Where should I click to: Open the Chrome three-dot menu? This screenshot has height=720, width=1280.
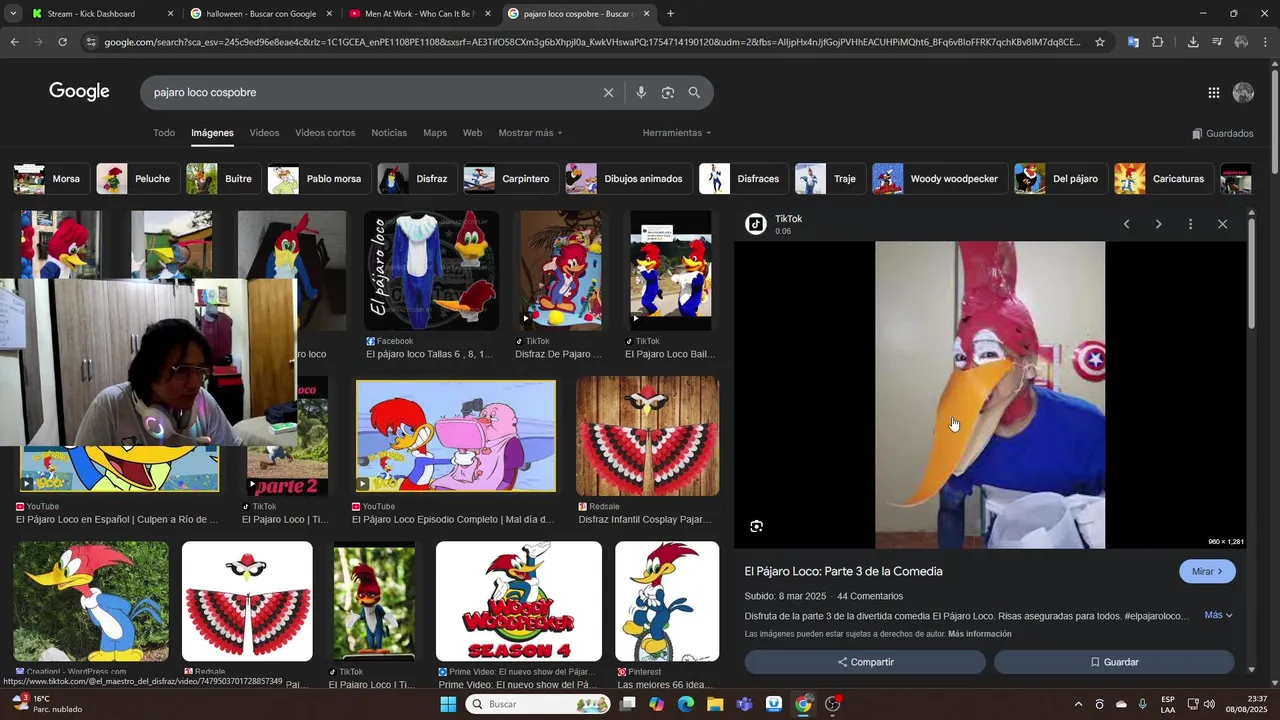1265,42
